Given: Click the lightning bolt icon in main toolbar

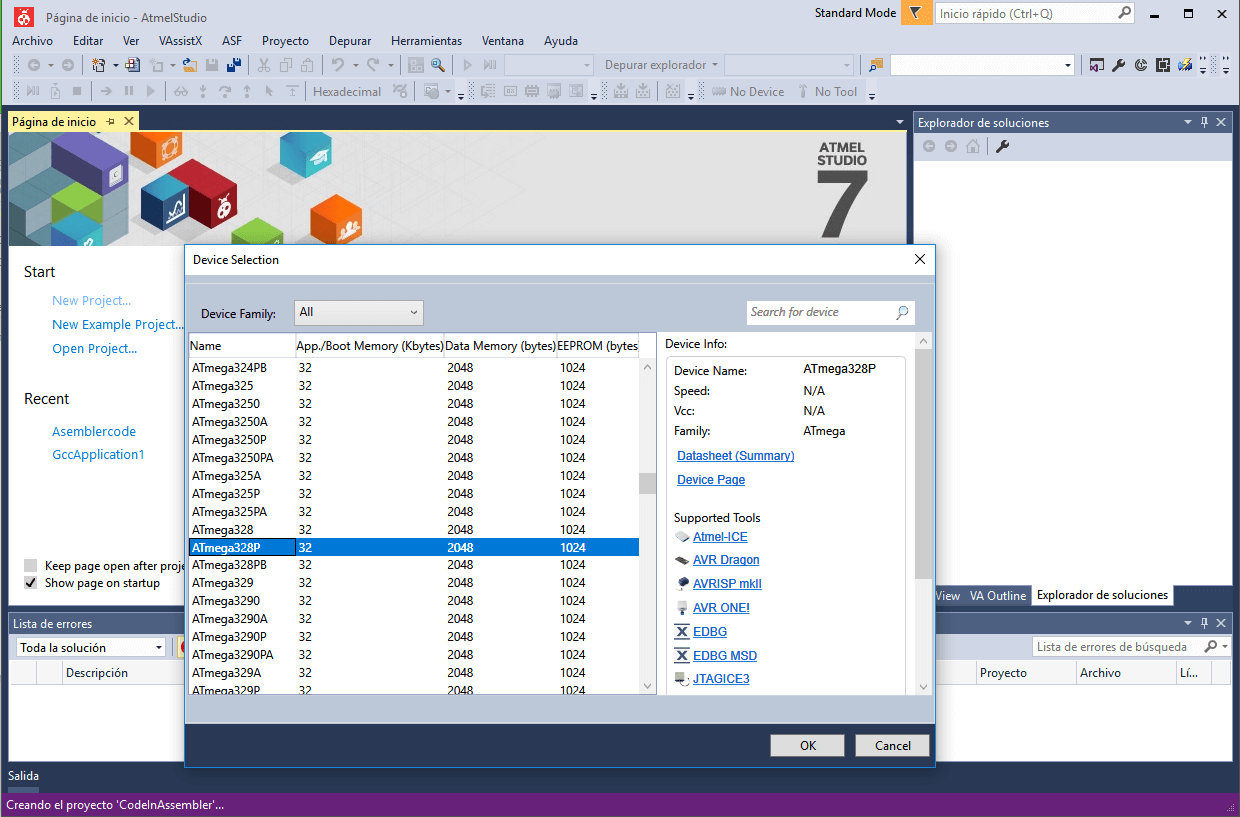Looking at the screenshot, I should point(1184,65).
